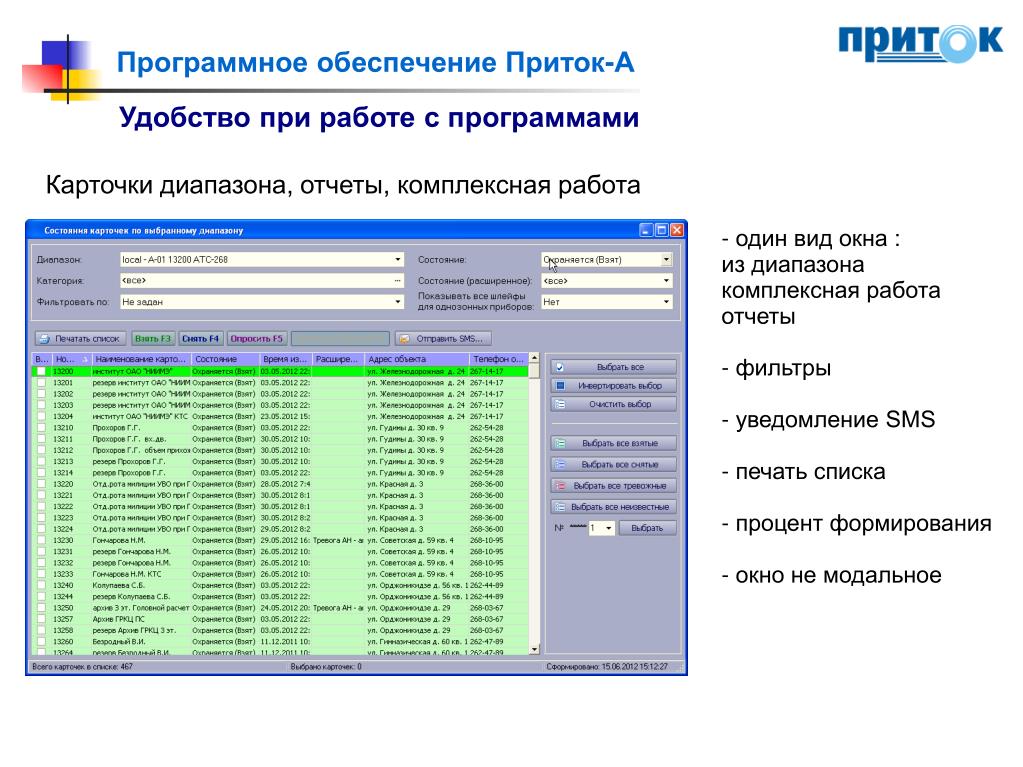Select row институт ОАО "НИИМЭ" КТС

click(281, 416)
